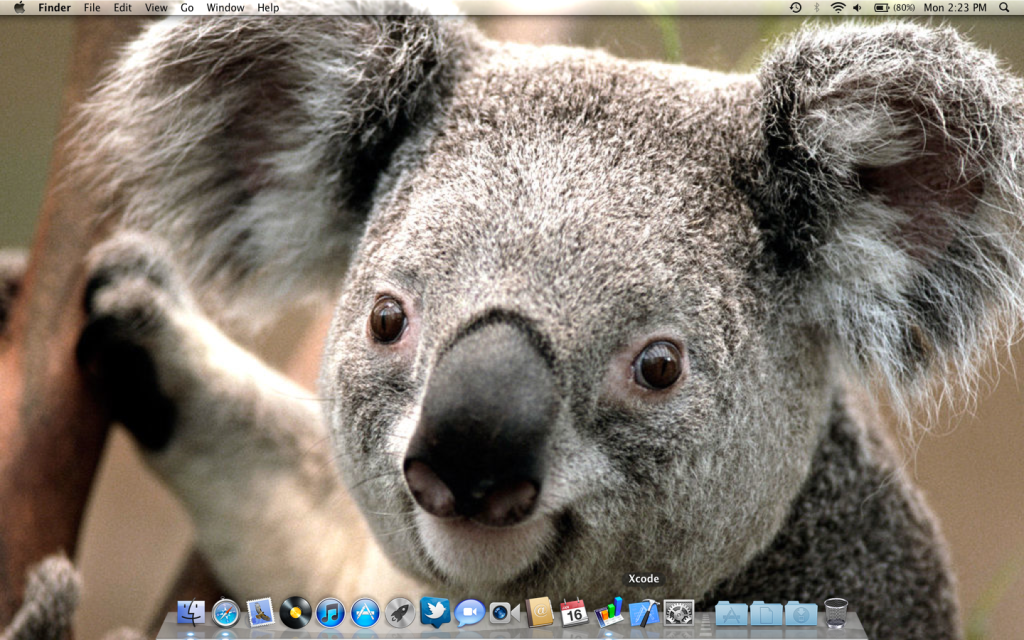The width and height of the screenshot is (1024, 640).
Task: Open the File menu
Action: click(92, 7)
